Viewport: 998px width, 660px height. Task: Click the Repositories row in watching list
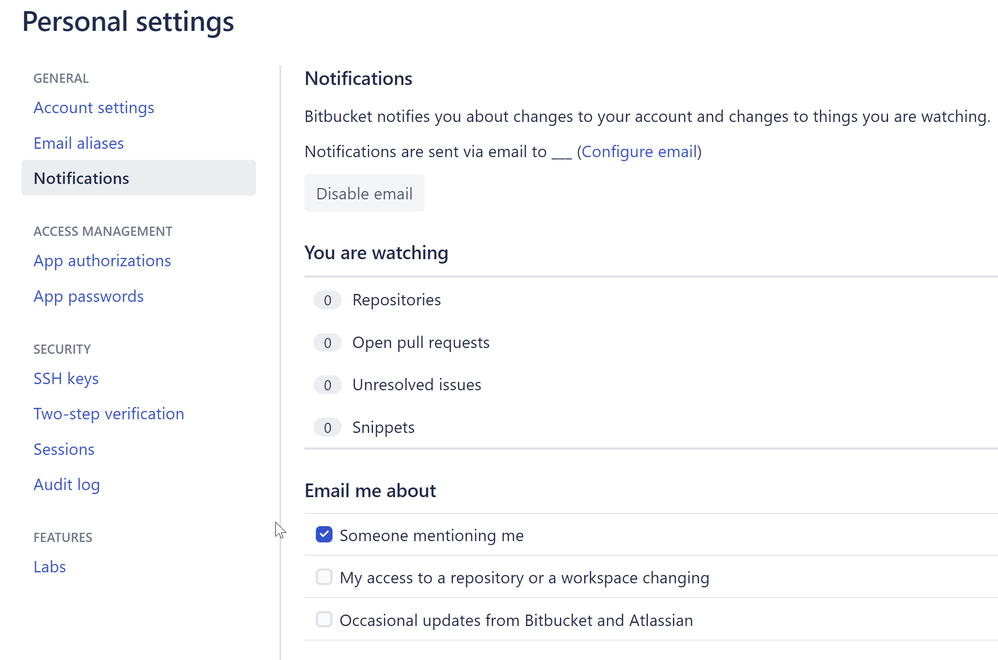click(x=396, y=300)
